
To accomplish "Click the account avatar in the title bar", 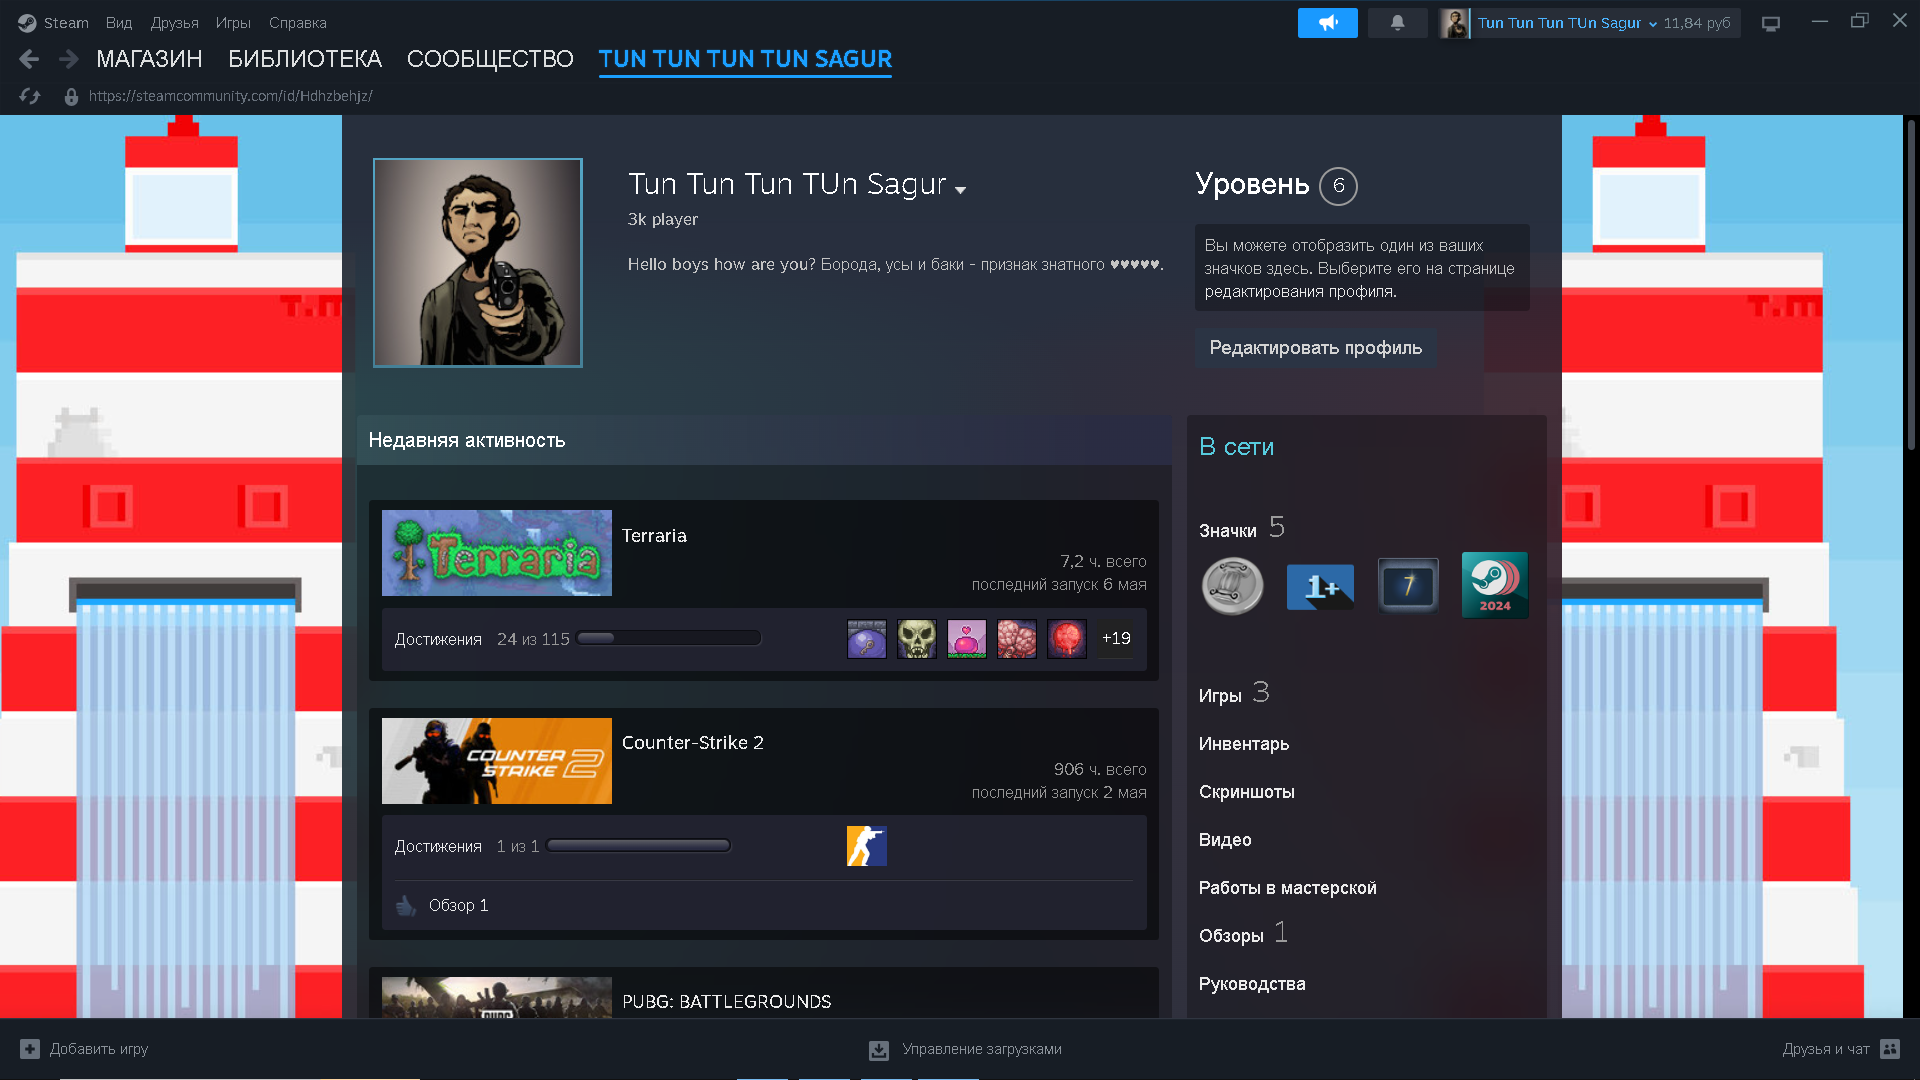I will point(1455,23).
